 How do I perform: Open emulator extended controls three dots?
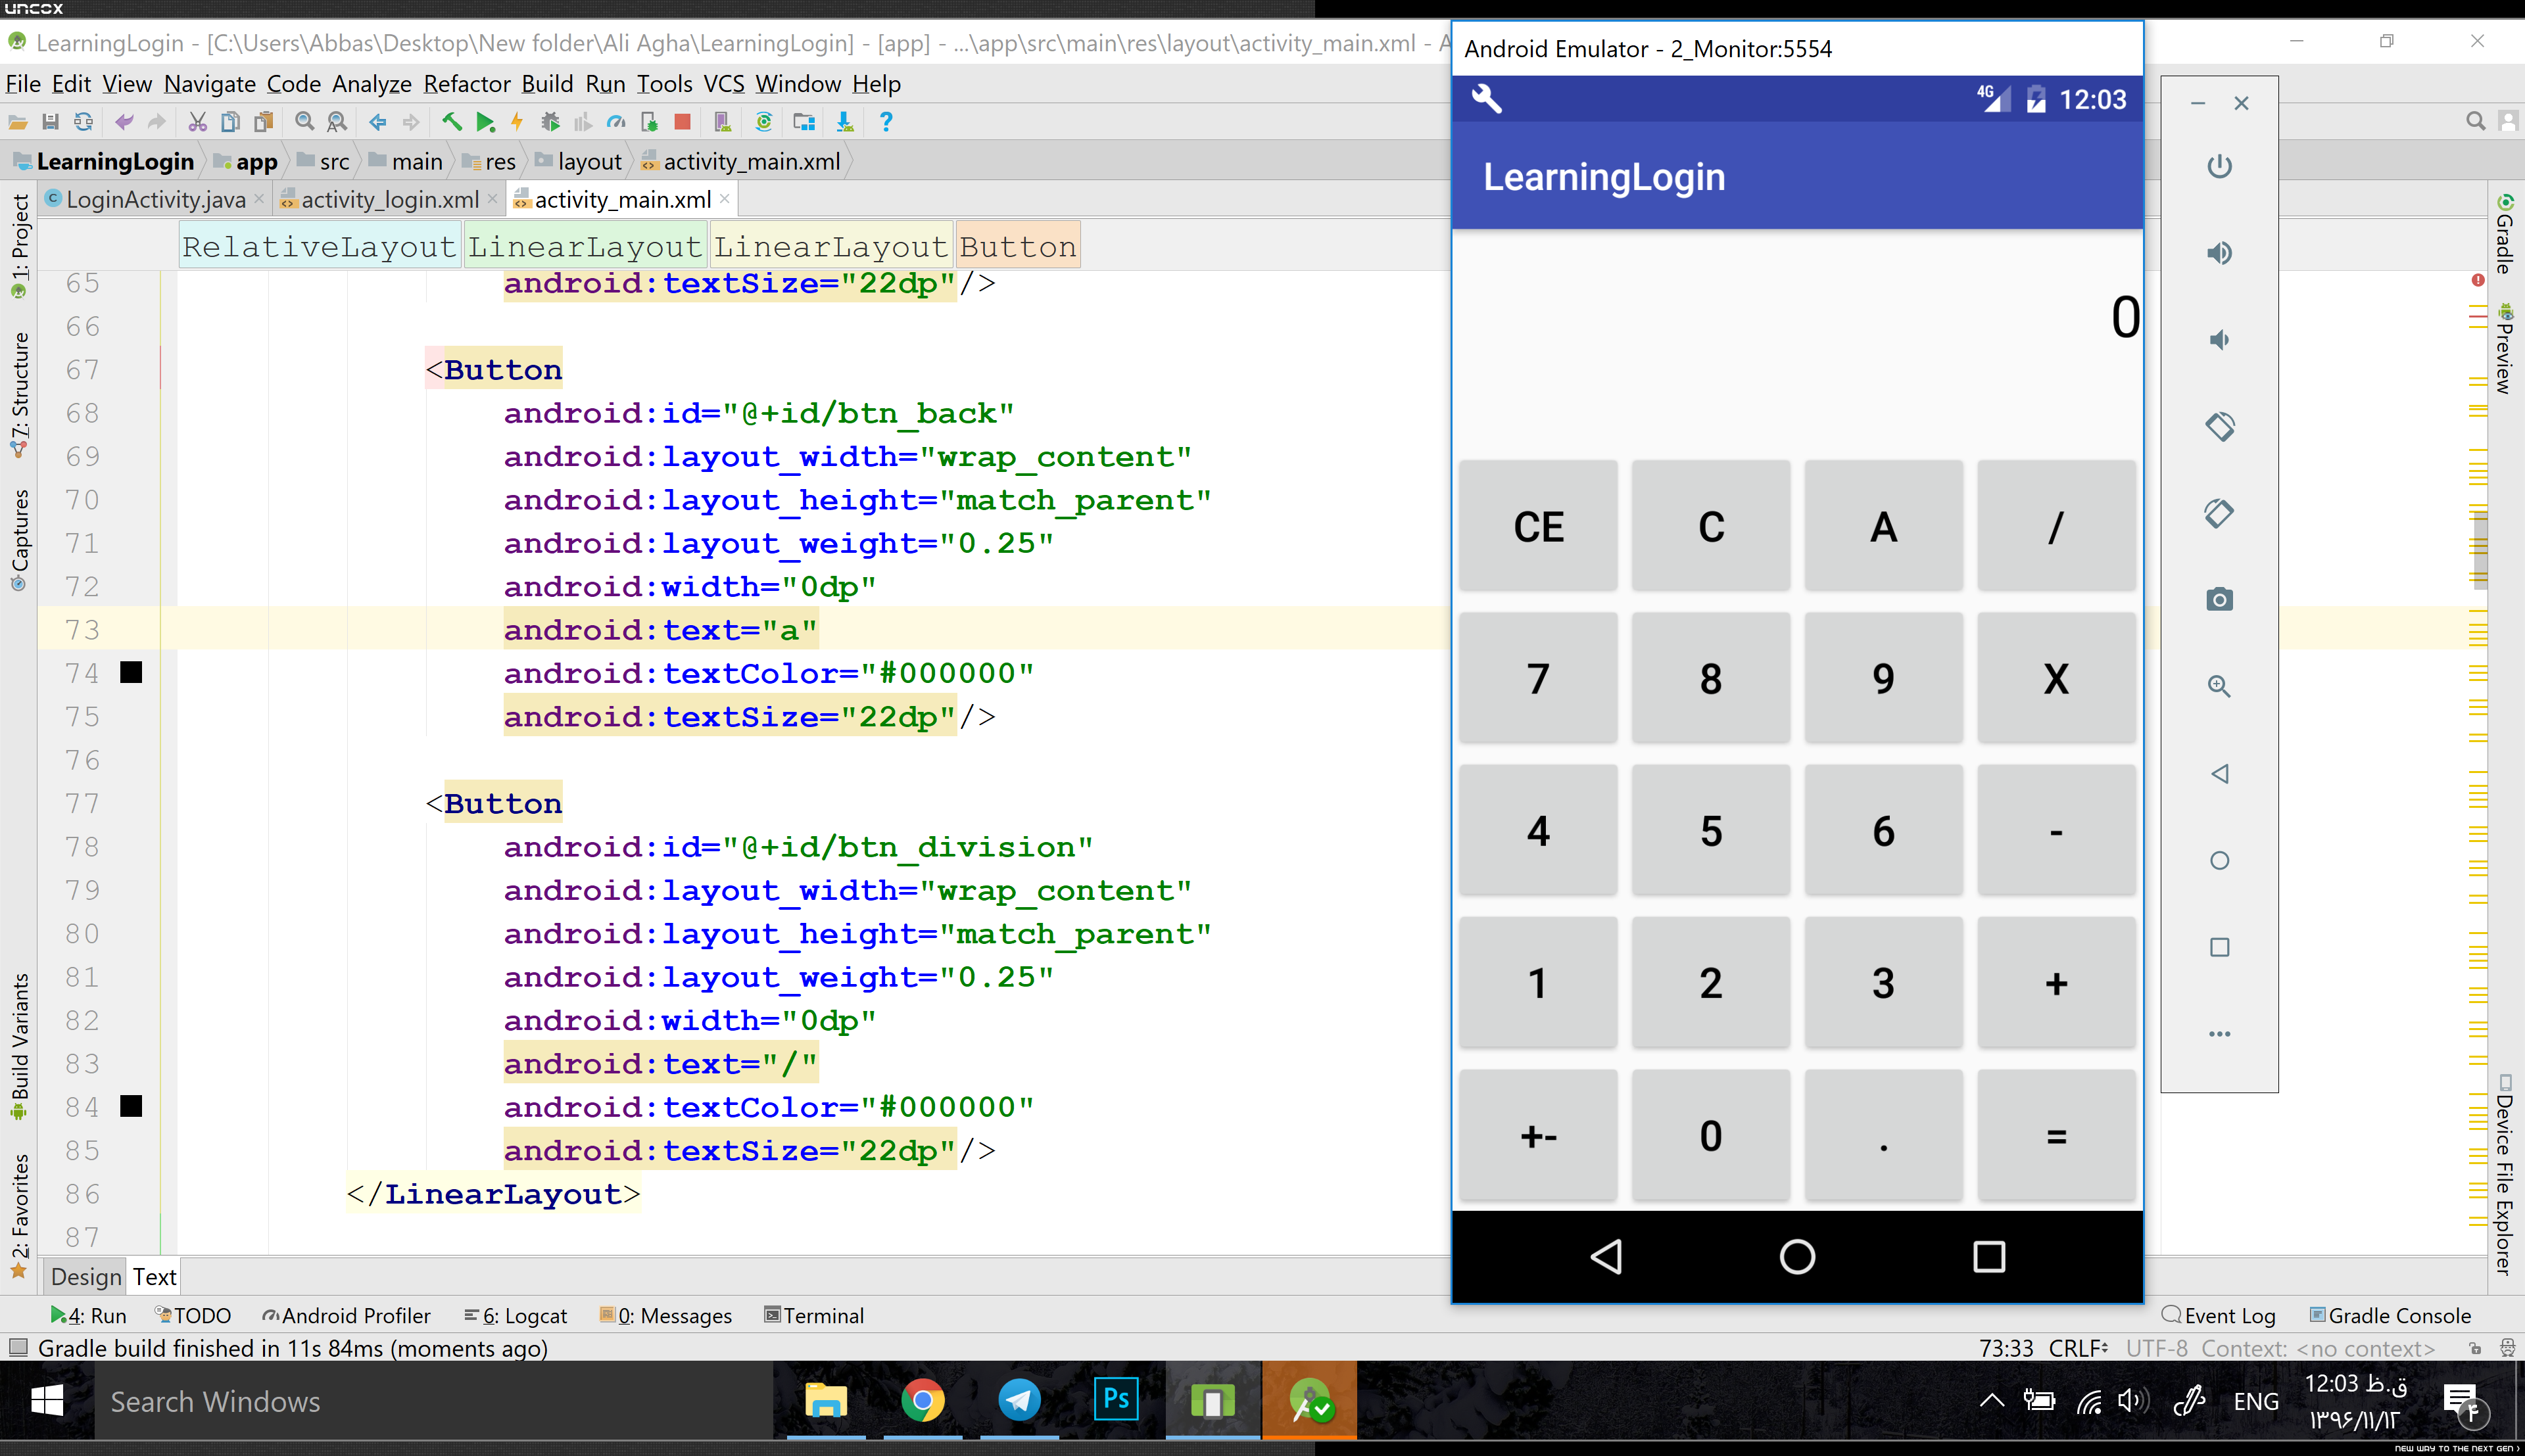[2219, 1034]
